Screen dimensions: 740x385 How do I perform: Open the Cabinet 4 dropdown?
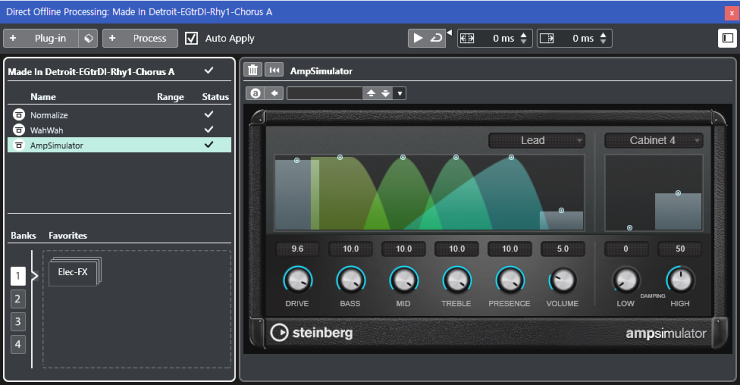[x=654, y=140]
